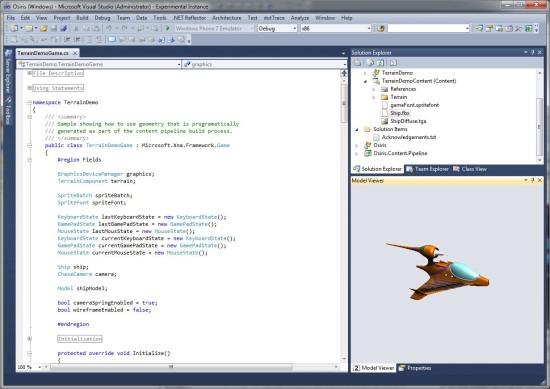Expand the TerrainDemo project node

pos(365,73)
